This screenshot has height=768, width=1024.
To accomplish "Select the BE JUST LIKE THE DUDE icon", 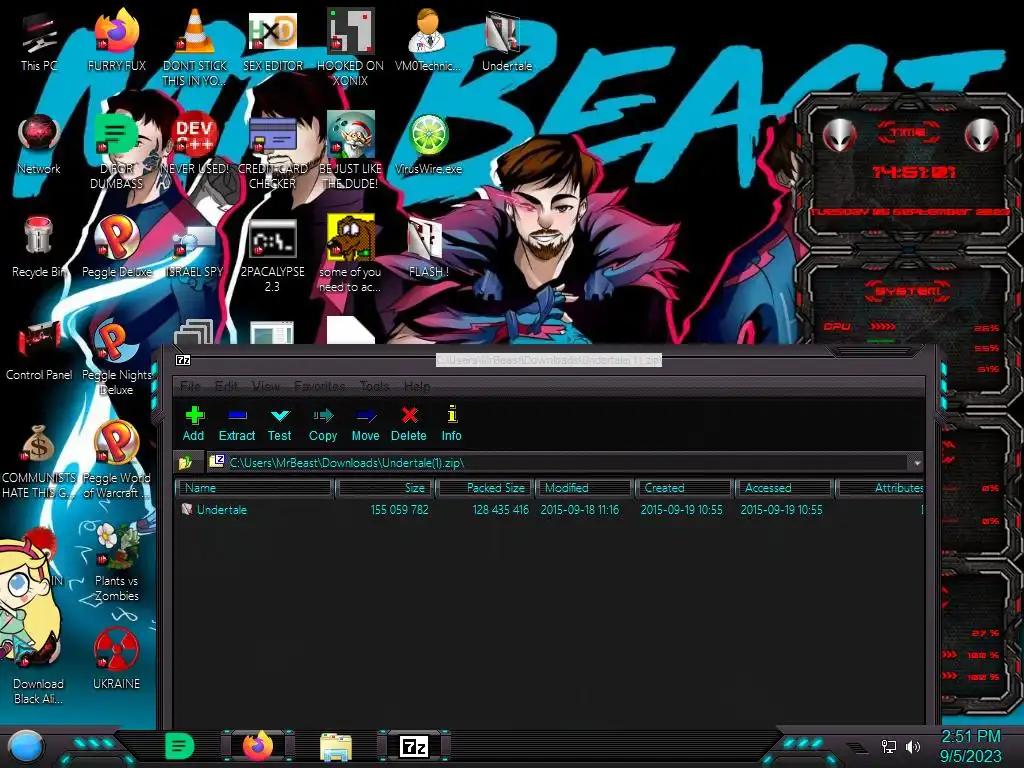I will (350, 152).
